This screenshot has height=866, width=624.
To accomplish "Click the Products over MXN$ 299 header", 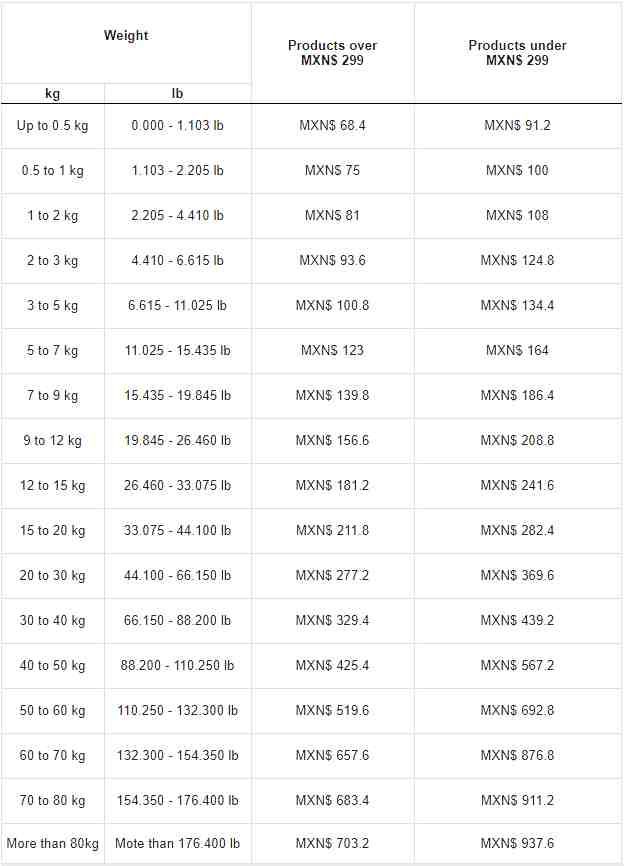I will pyautogui.click(x=332, y=52).
